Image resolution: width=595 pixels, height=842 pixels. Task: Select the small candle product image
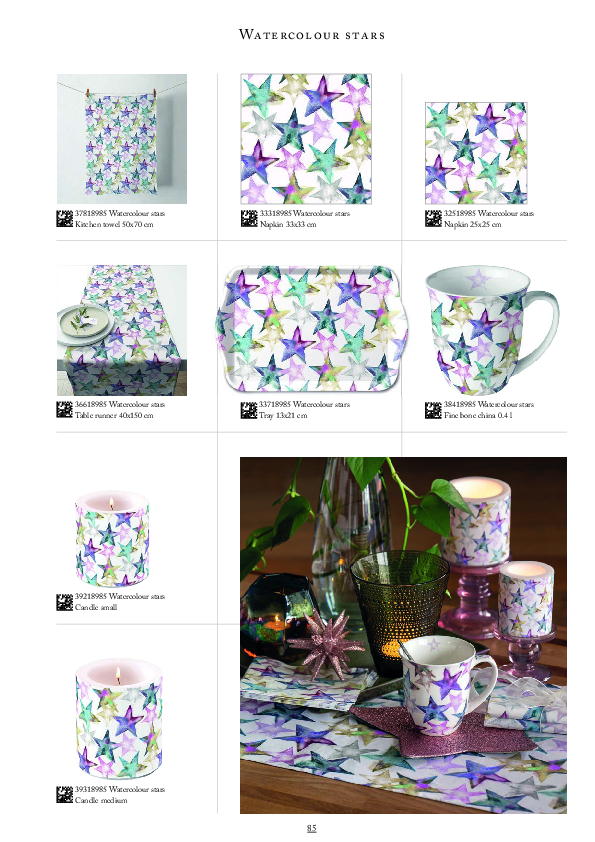tap(112, 539)
